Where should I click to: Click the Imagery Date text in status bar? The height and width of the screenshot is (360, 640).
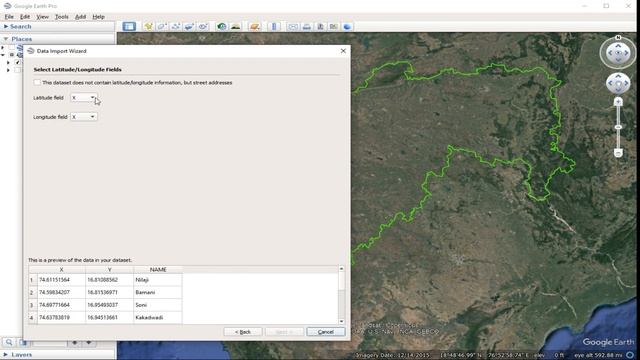click(392, 355)
